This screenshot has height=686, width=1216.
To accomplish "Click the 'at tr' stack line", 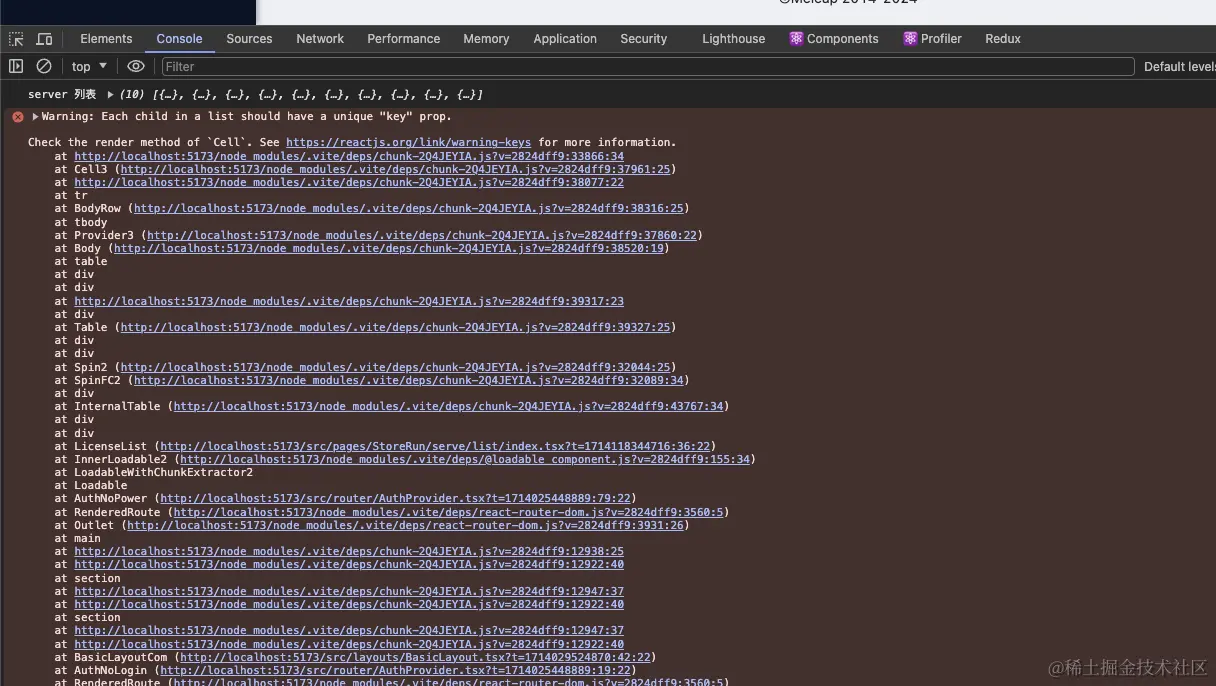I will click(71, 195).
